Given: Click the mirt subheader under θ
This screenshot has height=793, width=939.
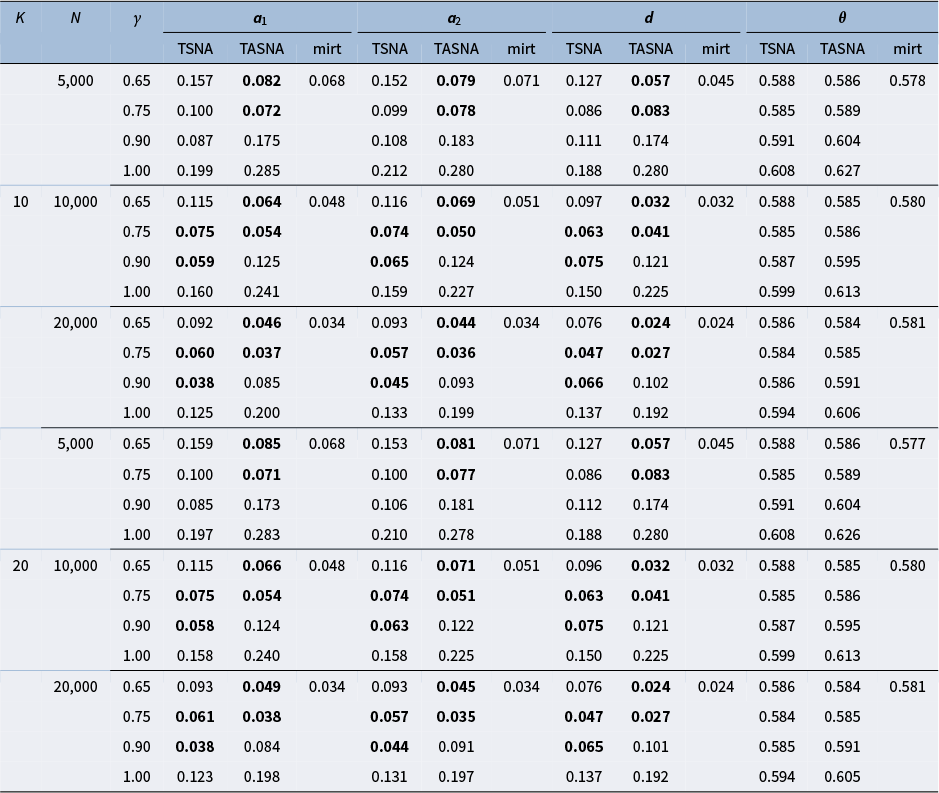Looking at the screenshot, I should coord(907,49).
